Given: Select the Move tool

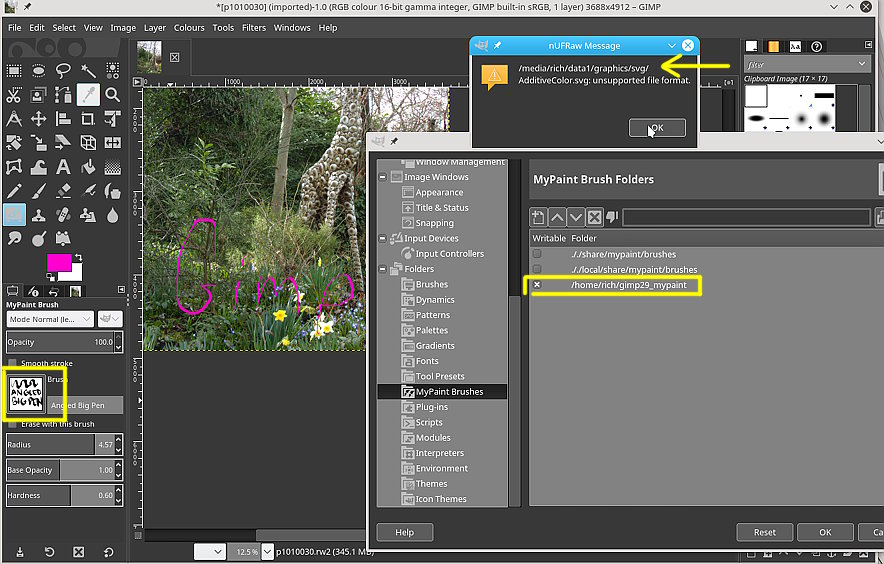Looking at the screenshot, I should pyautogui.click(x=38, y=119).
